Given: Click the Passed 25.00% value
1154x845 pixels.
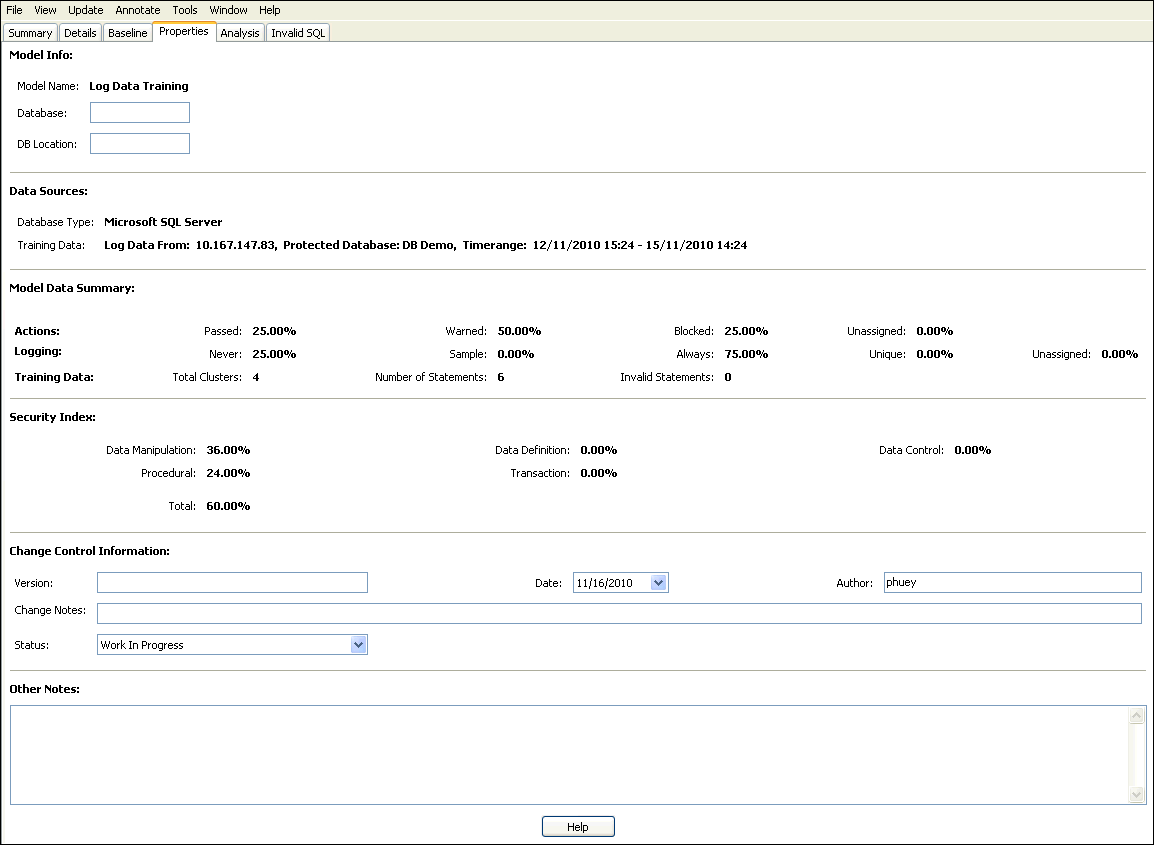Looking at the screenshot, I should tap(275, 331).
